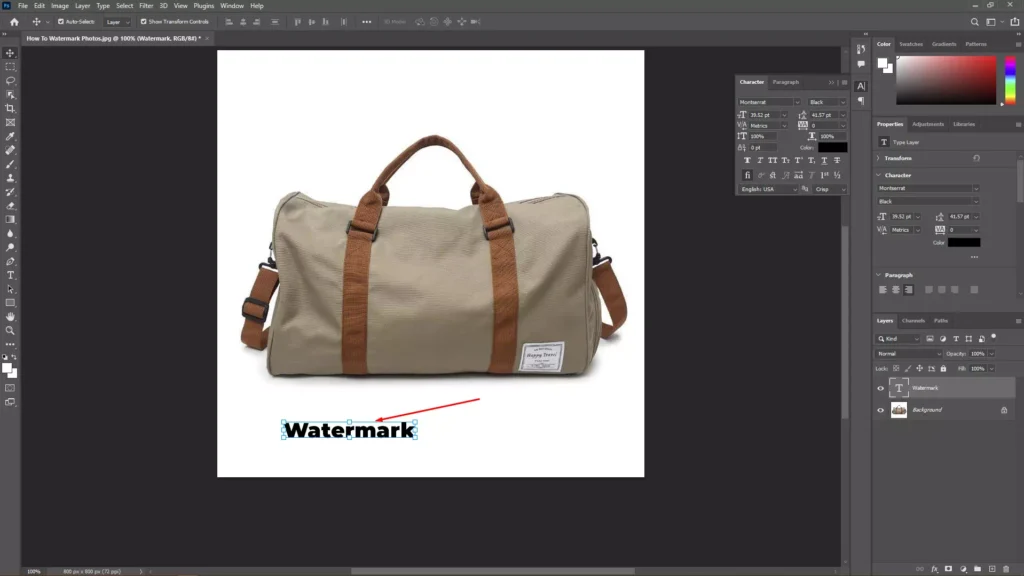Click the hue slider in Color panel

pos(1010,80)
